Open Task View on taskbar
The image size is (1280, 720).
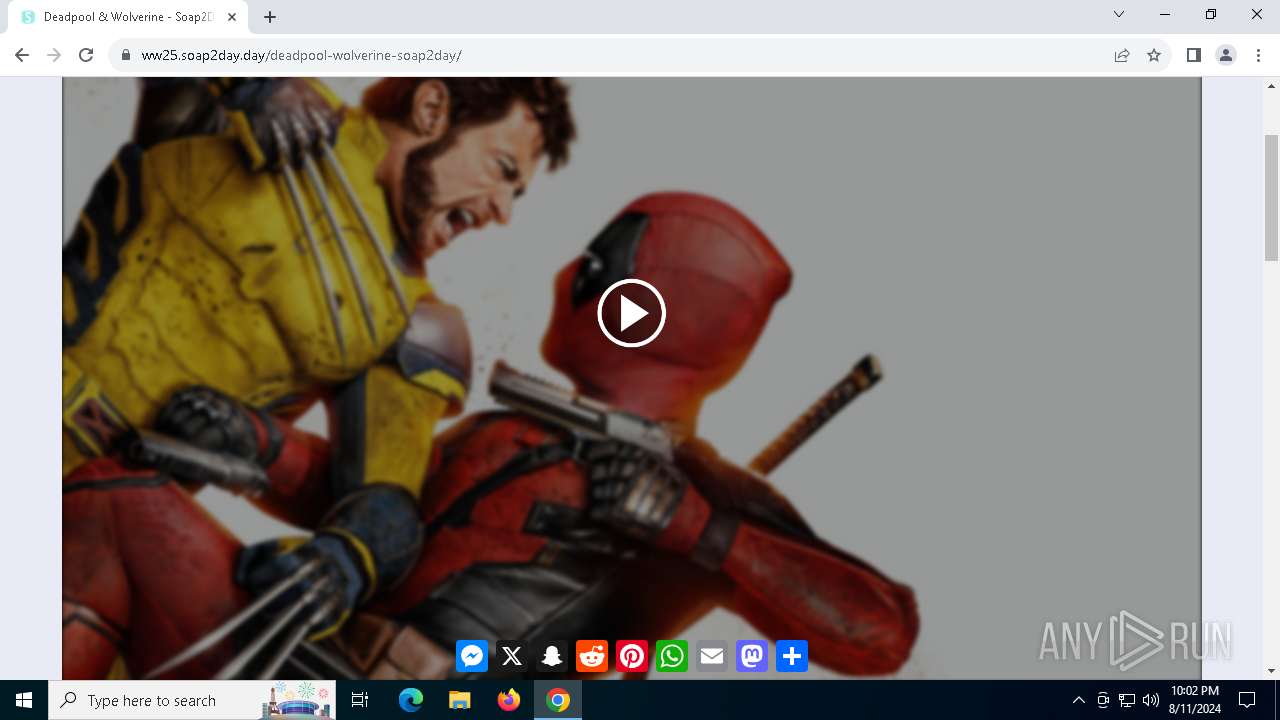pyautogui.click(x=360, y=700)
